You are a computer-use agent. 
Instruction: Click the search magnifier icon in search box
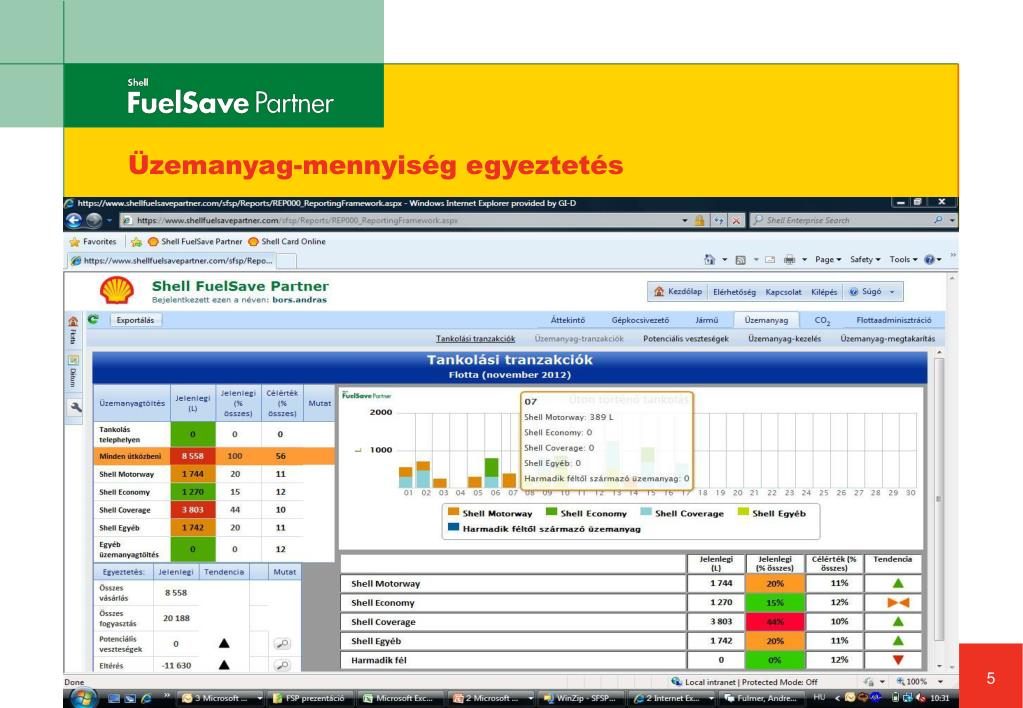coord(938,221)
